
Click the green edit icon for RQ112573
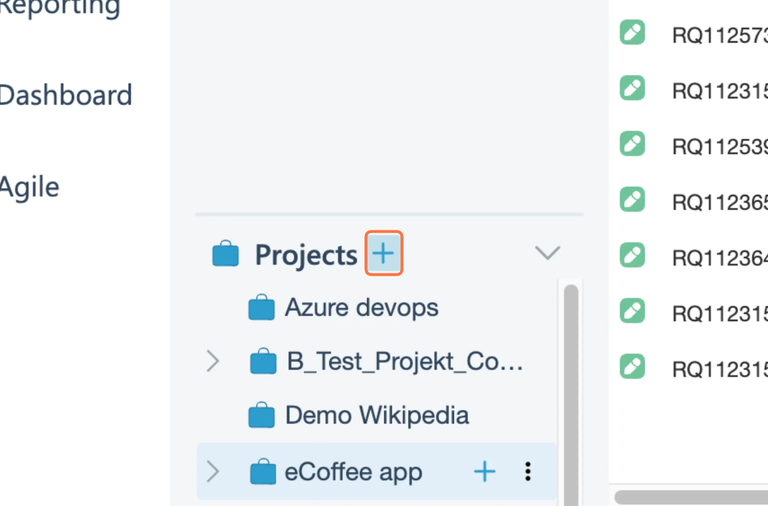(x=632, y=33)
